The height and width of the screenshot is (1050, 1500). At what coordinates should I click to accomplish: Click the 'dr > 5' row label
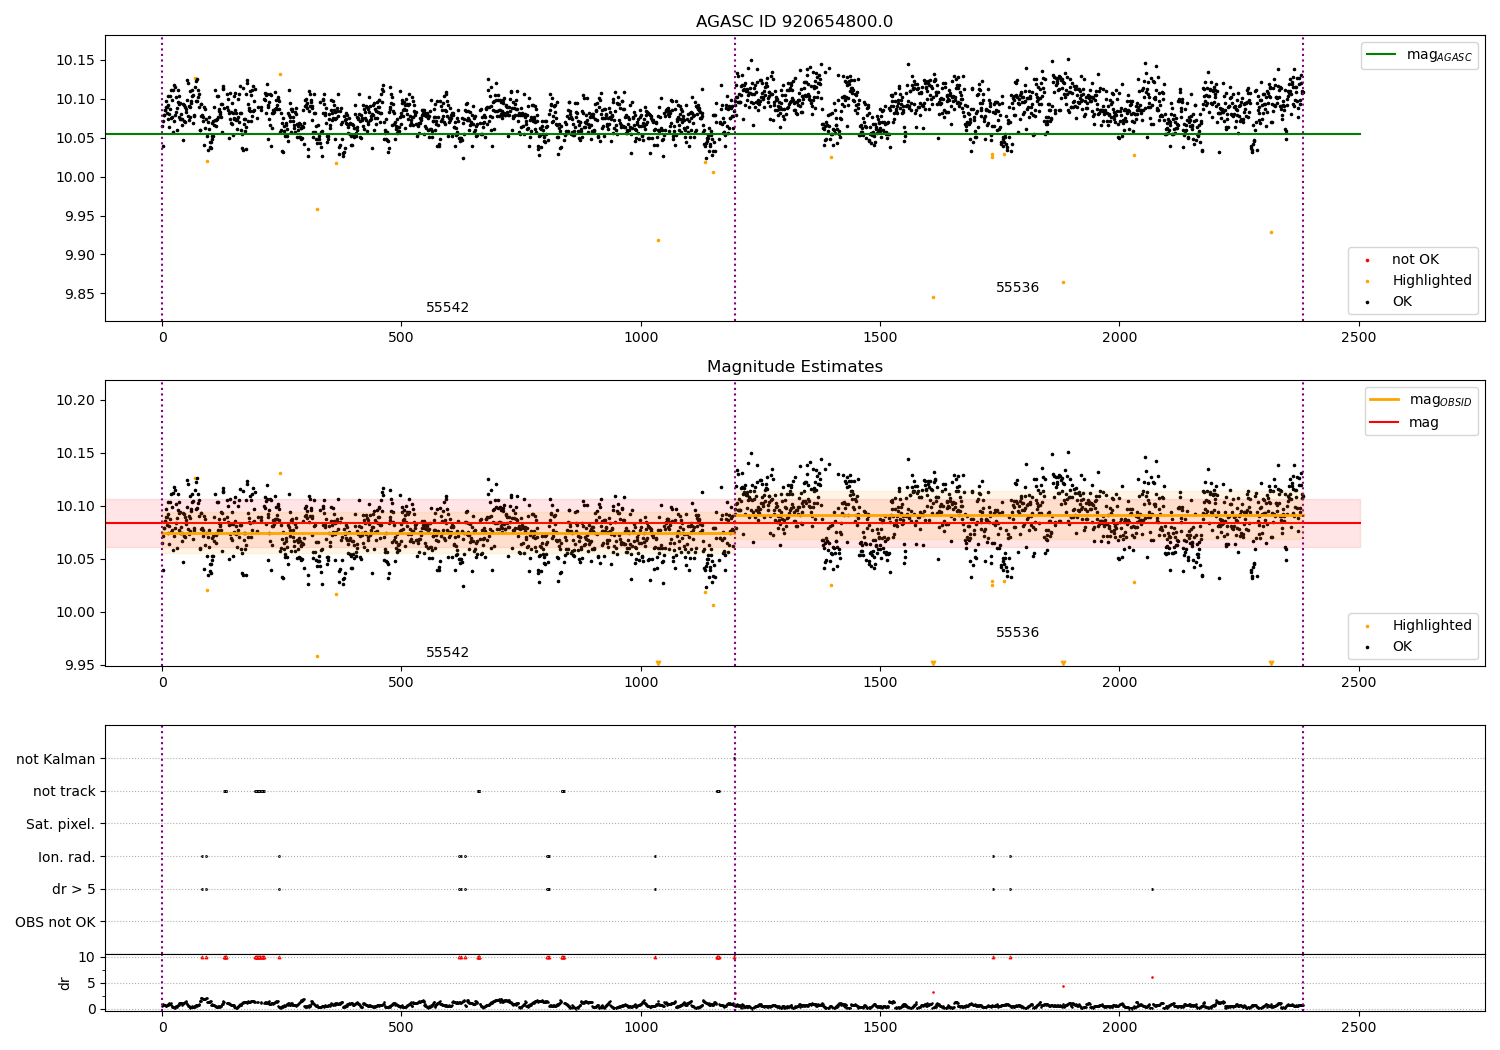pyautogui.click(x=74, y=890)
